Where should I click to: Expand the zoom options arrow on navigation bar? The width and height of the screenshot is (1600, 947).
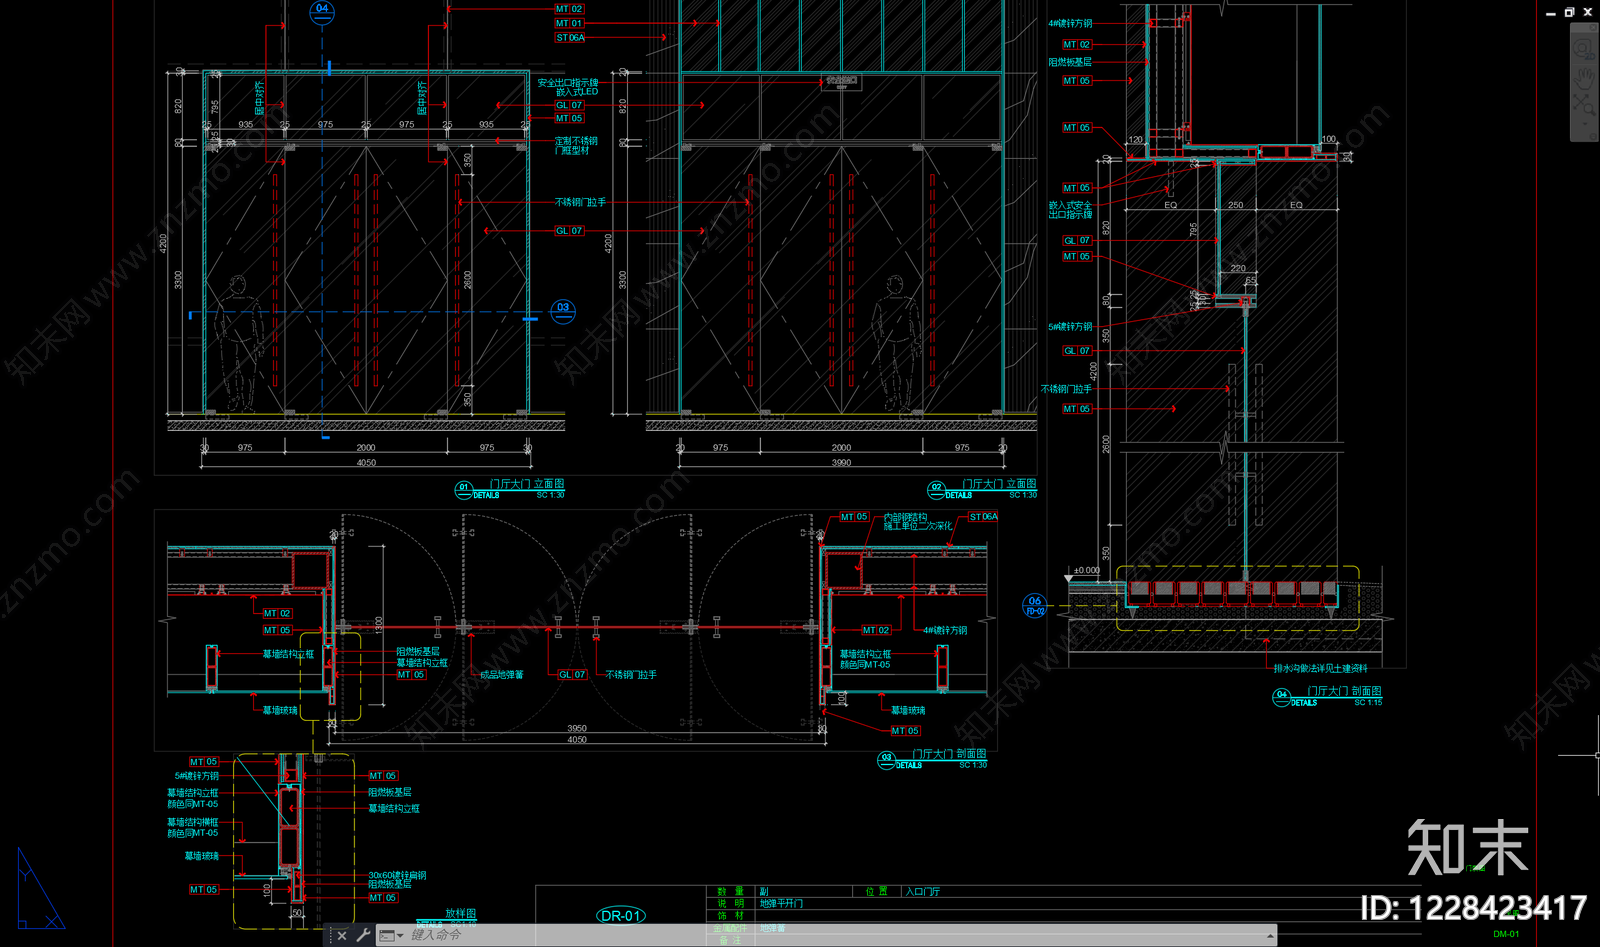pos(1585,123)
